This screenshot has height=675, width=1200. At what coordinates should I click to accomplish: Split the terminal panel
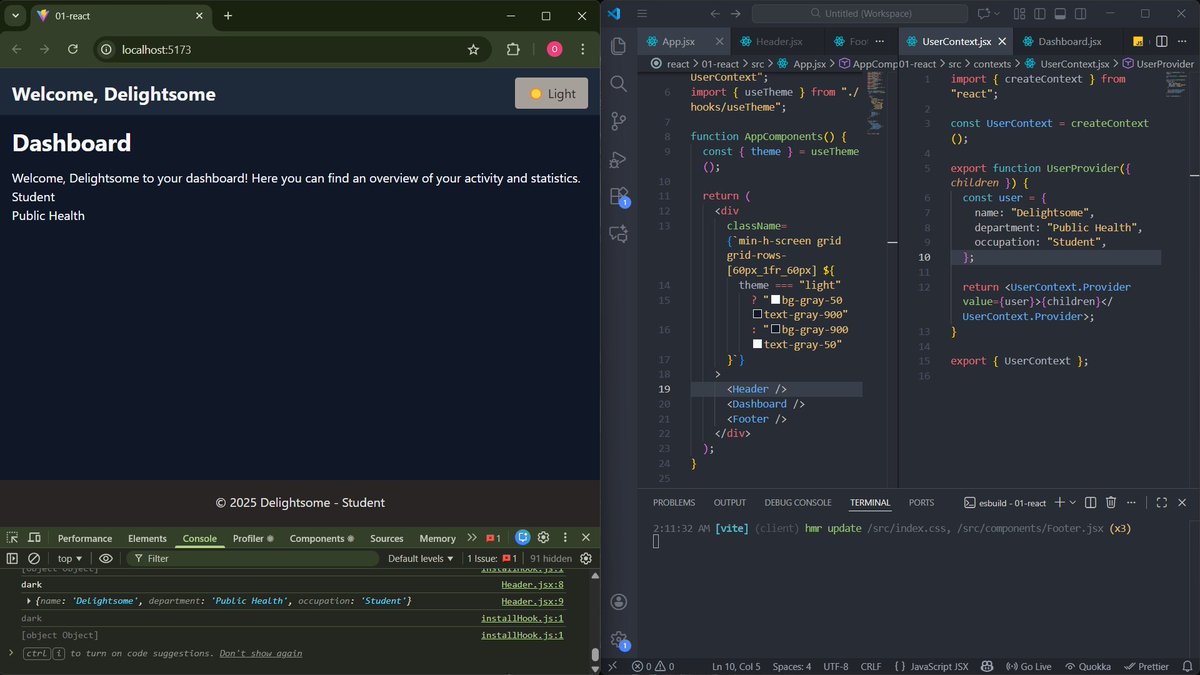[x=1091, y=502]
